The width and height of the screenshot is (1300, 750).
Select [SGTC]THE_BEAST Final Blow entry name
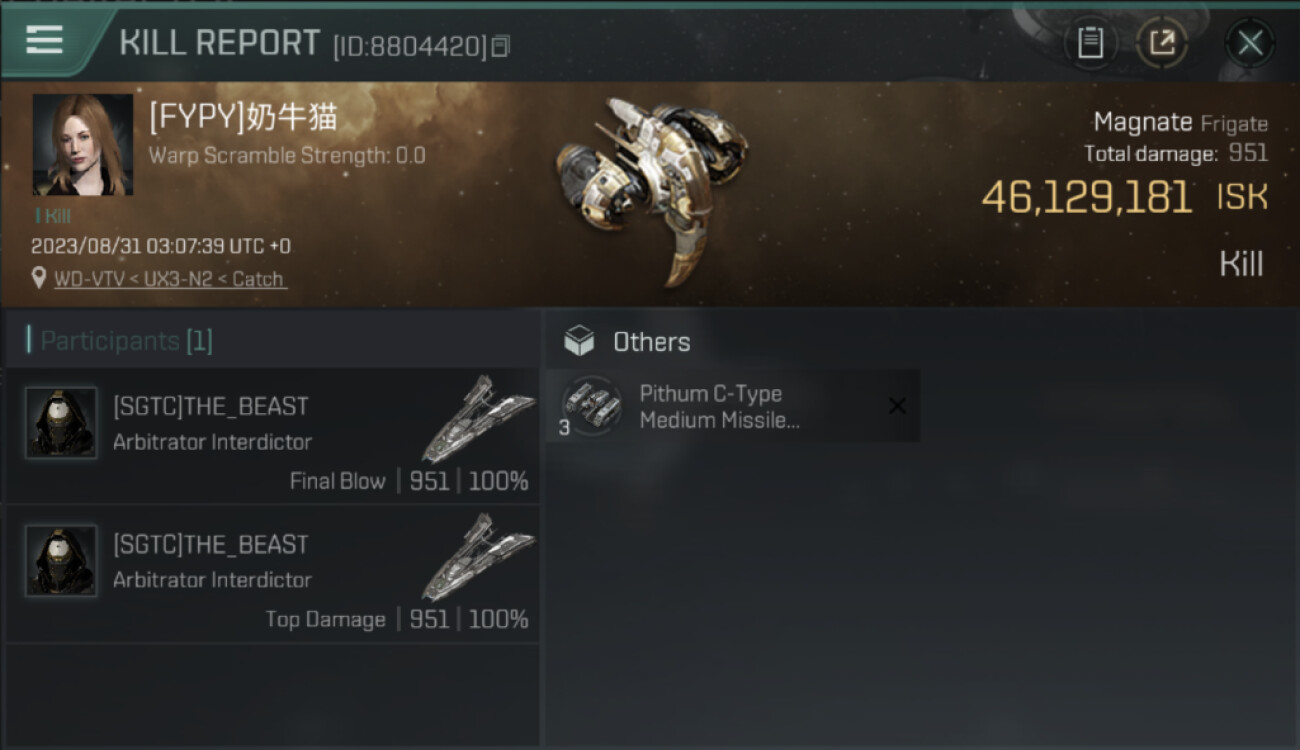pos(211,407)
